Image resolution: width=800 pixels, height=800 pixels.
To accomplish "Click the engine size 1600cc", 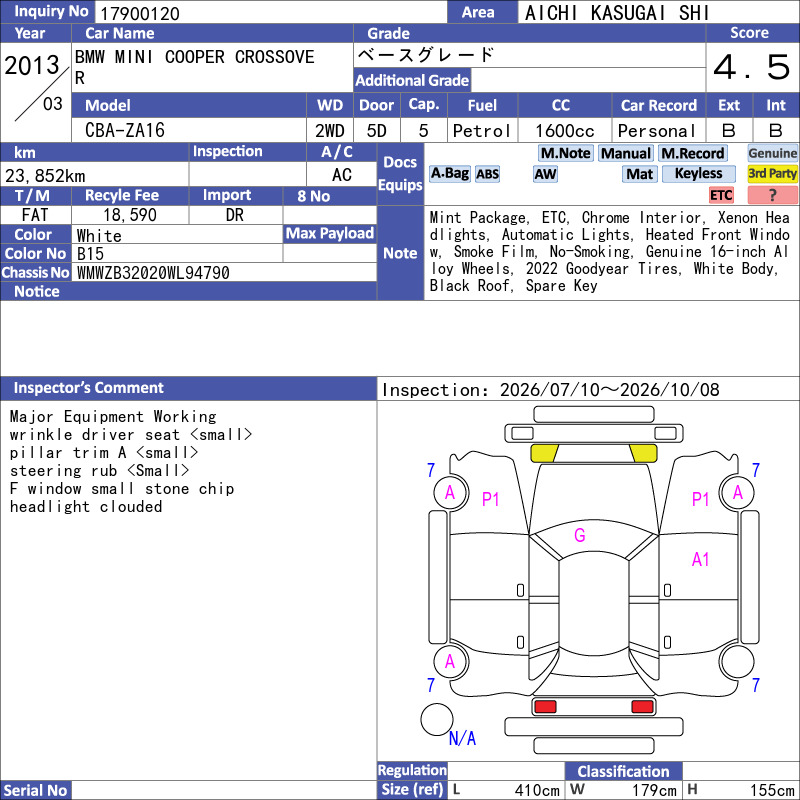I will (x=564, y=131).
